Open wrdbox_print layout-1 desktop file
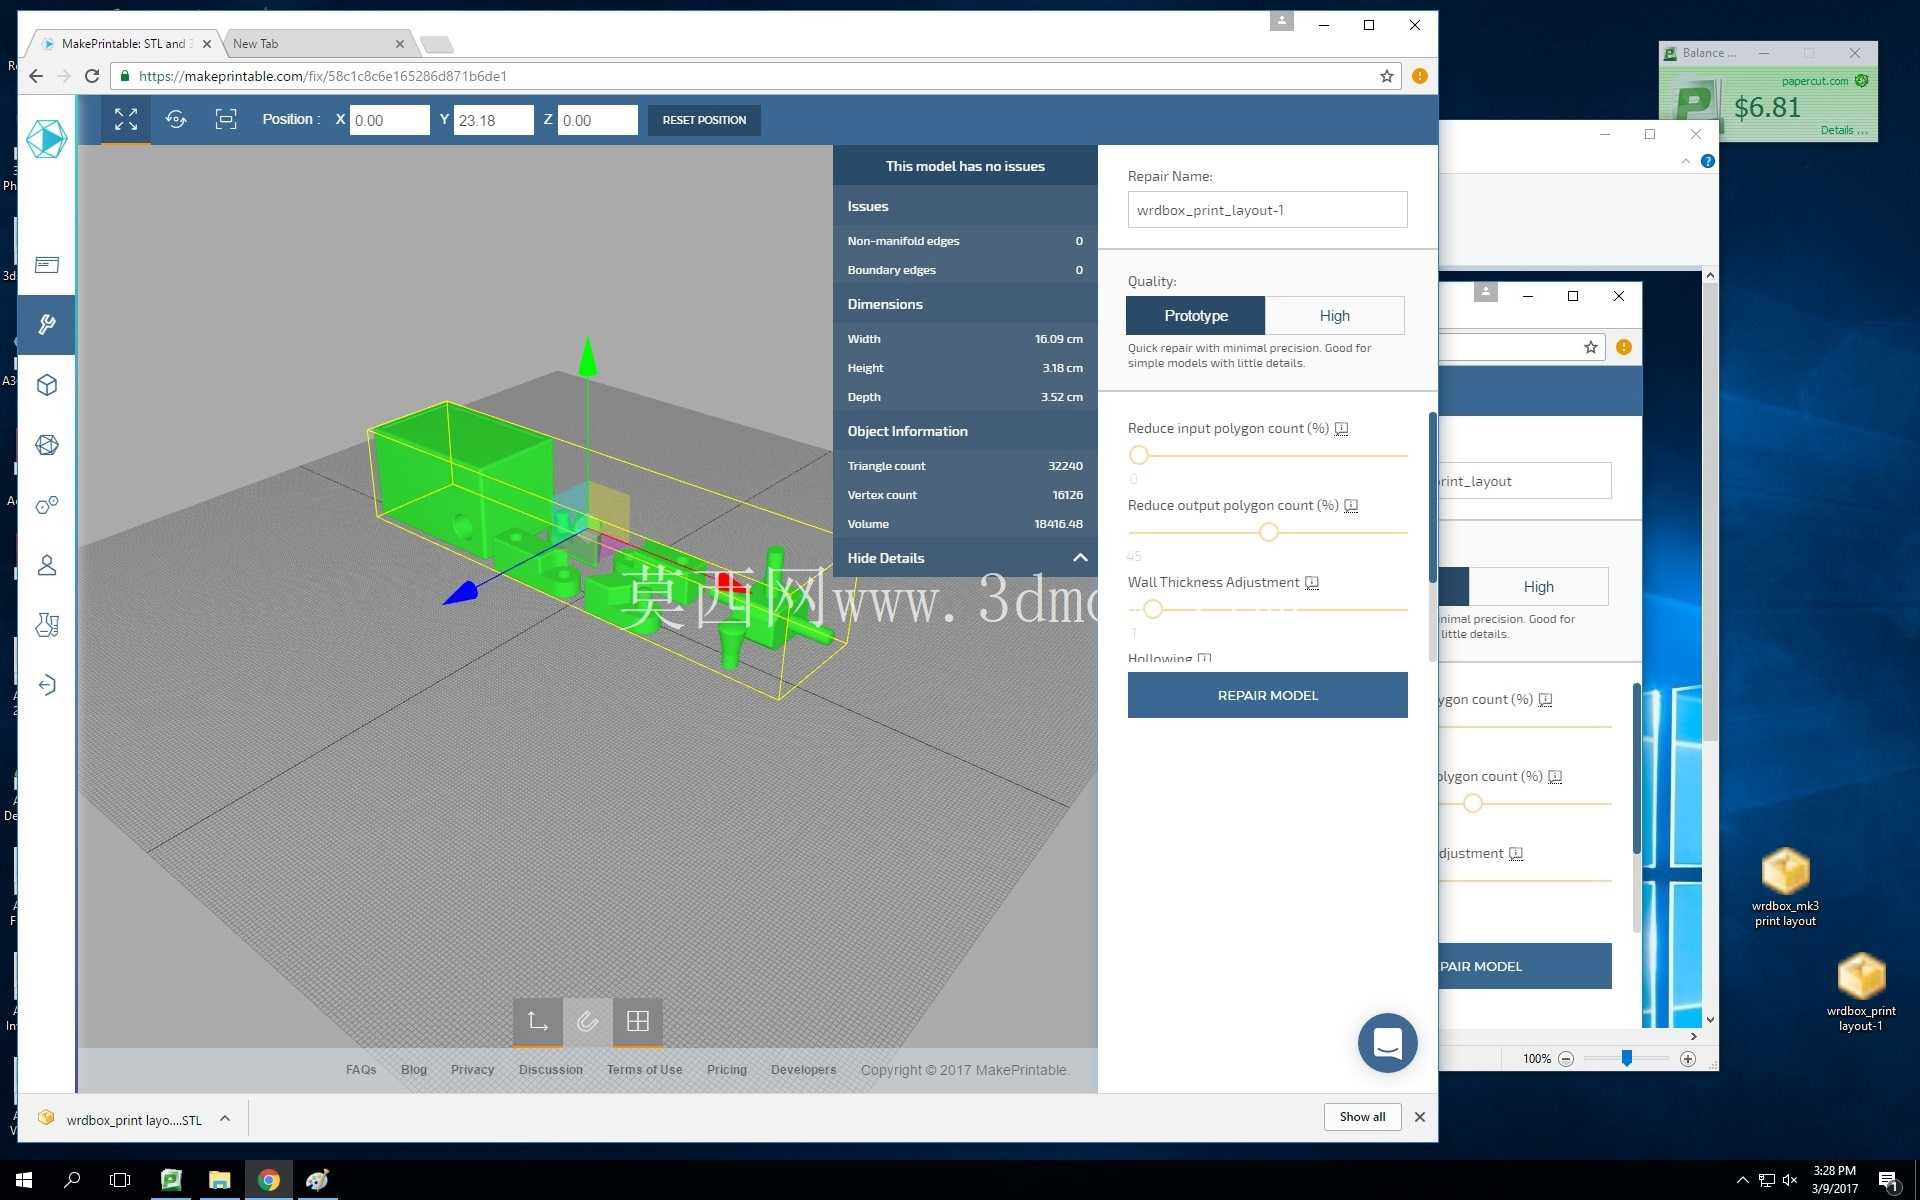Image resolution: width=1920 pixels, height=1200 pixels. pyautogui.click(x=1860, y=992)
